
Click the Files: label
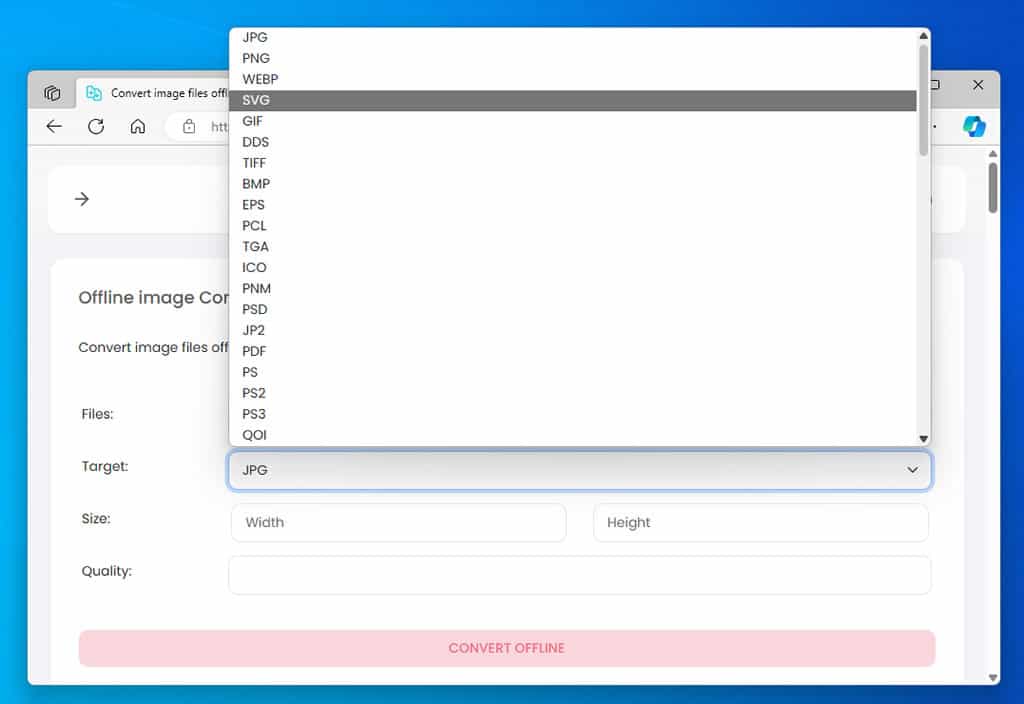click(97, 414)
